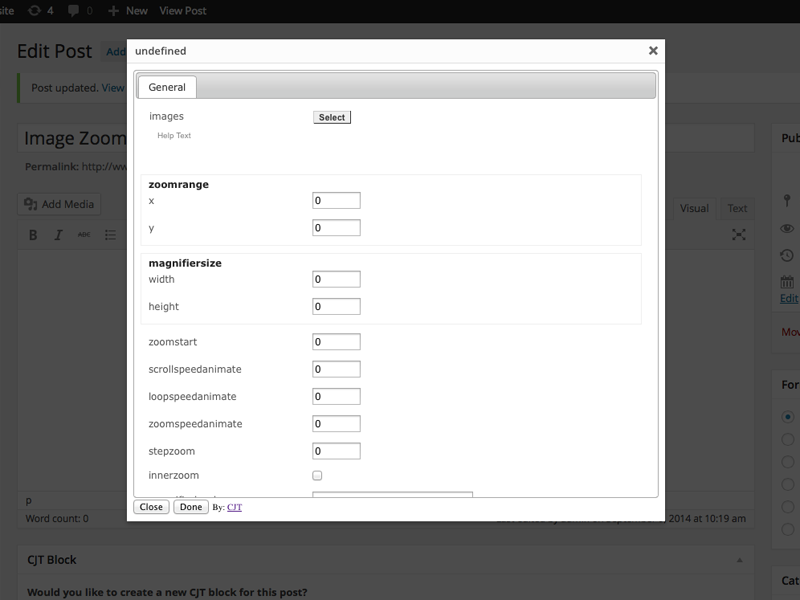Insert a bulleted list in the editor
This screenshot has width=800, height=600.
click(x=110, y=235)
